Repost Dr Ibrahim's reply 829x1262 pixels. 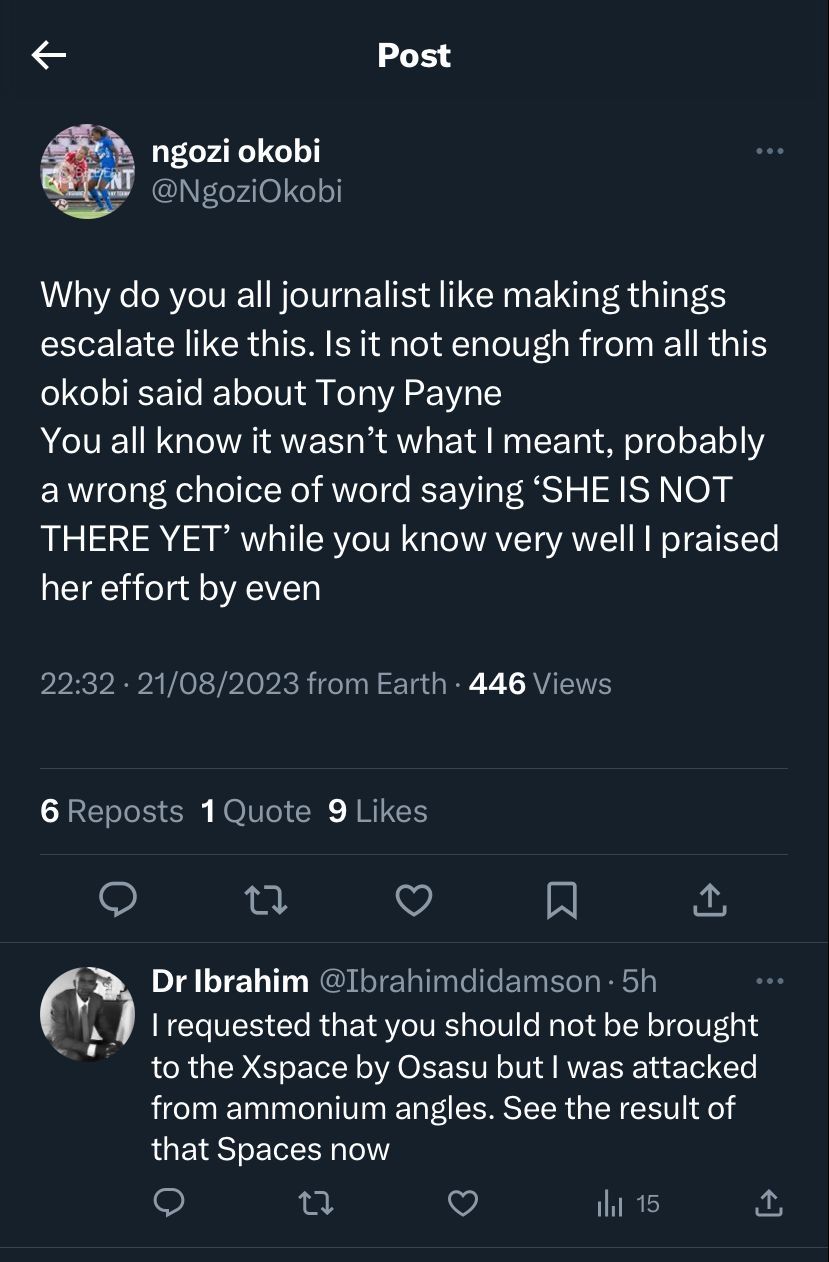(x=316, y=1204)
